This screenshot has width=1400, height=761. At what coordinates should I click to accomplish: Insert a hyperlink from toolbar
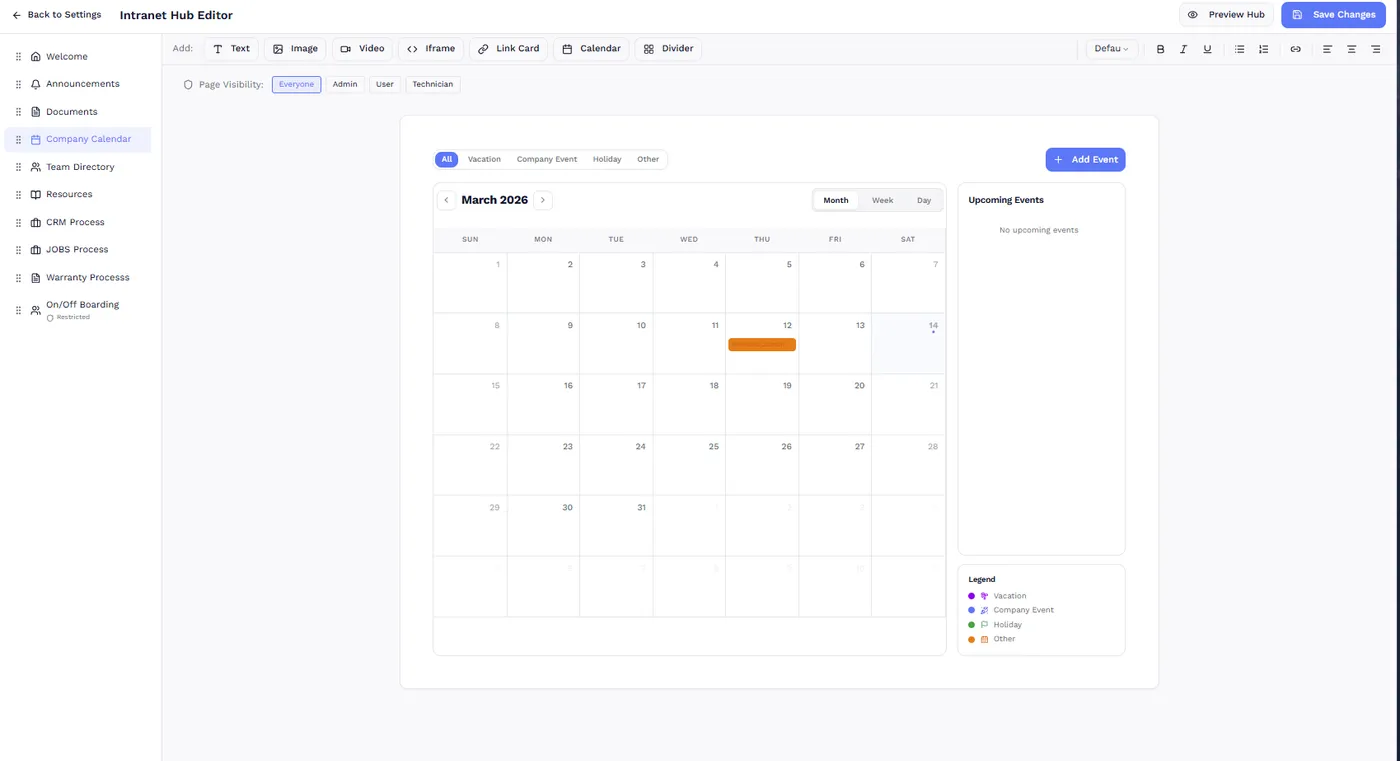coord(1295,49)
